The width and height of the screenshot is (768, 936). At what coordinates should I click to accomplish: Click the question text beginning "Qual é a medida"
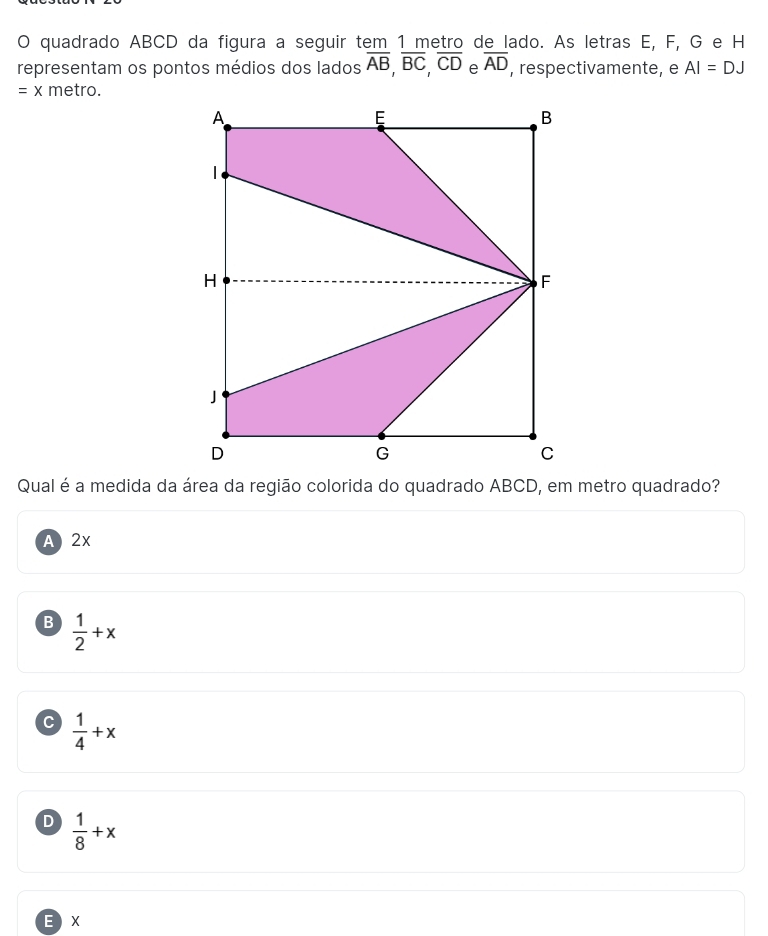pos(368,487)
